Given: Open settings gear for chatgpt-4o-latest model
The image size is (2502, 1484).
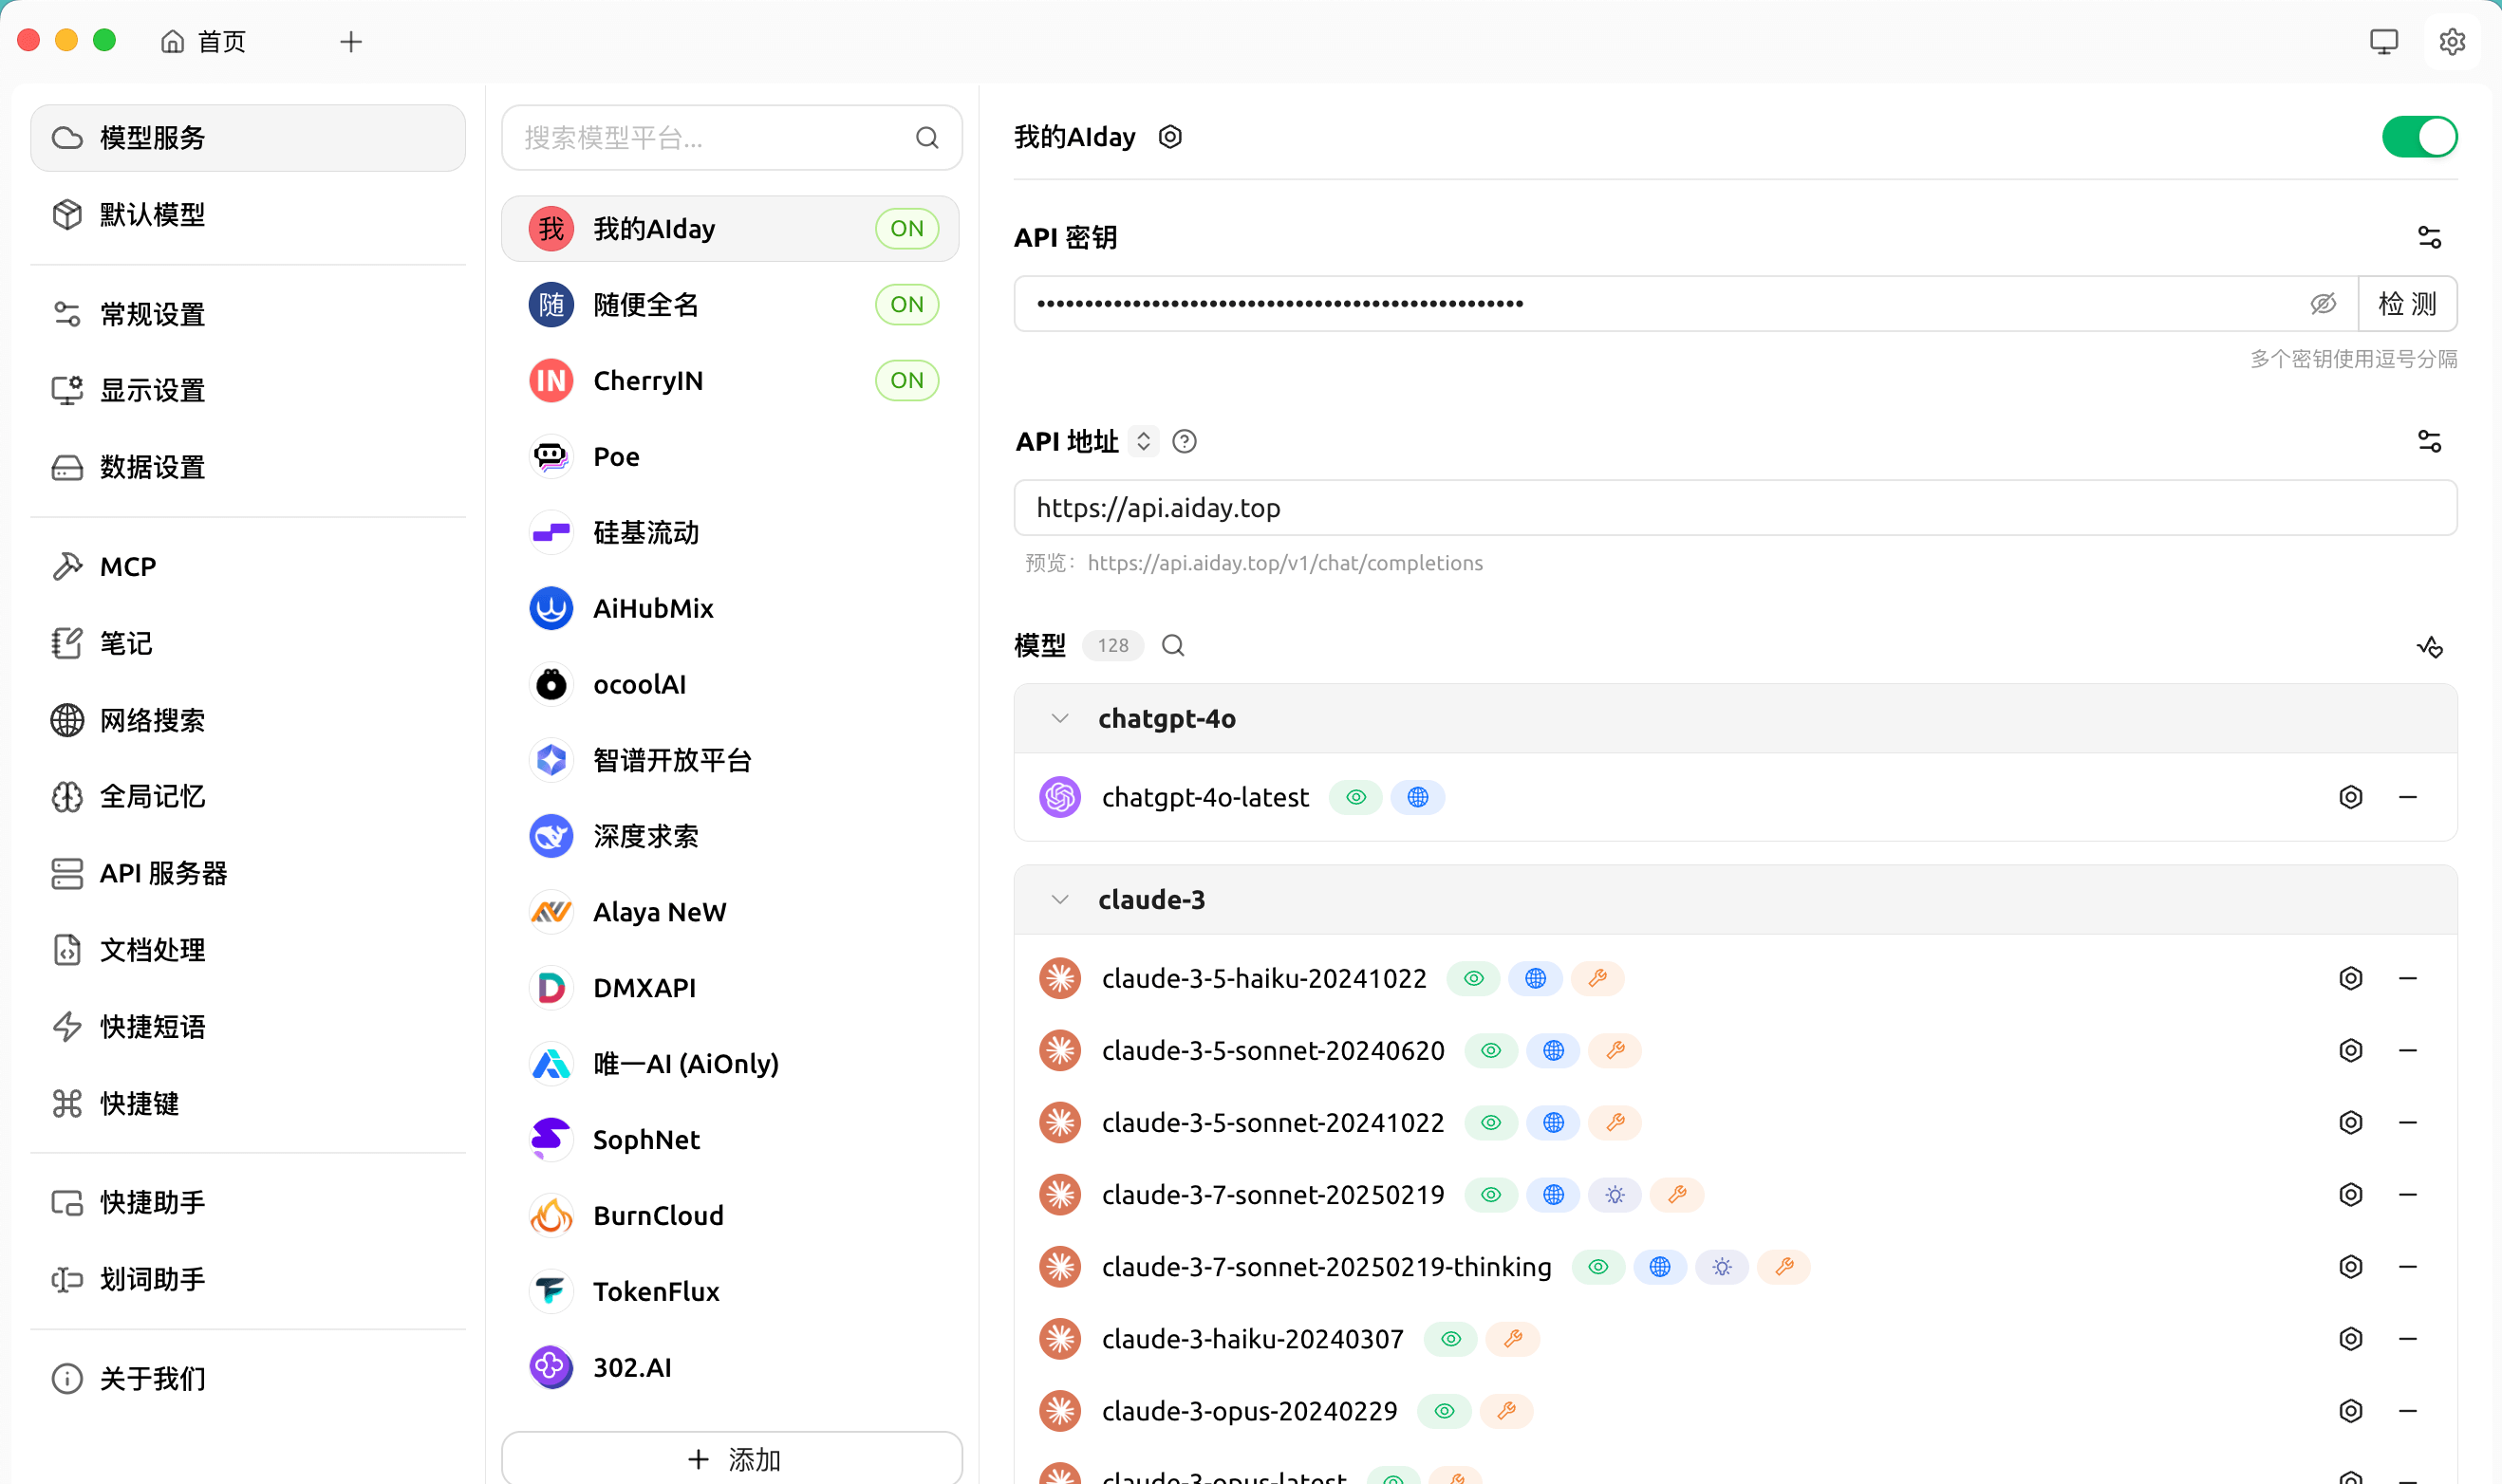Looking at the screenshot, I should coord(2350,797).
